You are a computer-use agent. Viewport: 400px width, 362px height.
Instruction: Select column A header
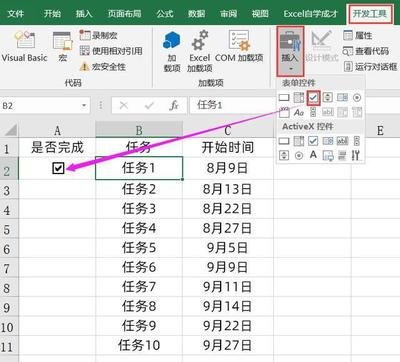57,130
